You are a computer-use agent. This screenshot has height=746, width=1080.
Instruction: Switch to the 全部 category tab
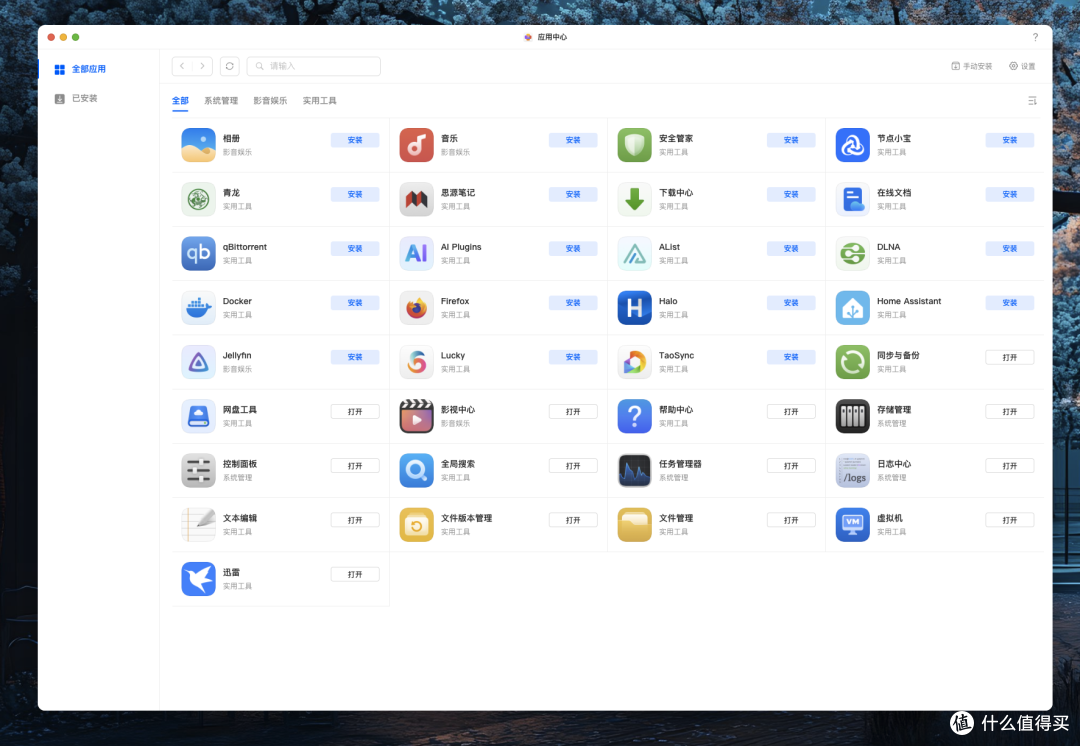180,101
